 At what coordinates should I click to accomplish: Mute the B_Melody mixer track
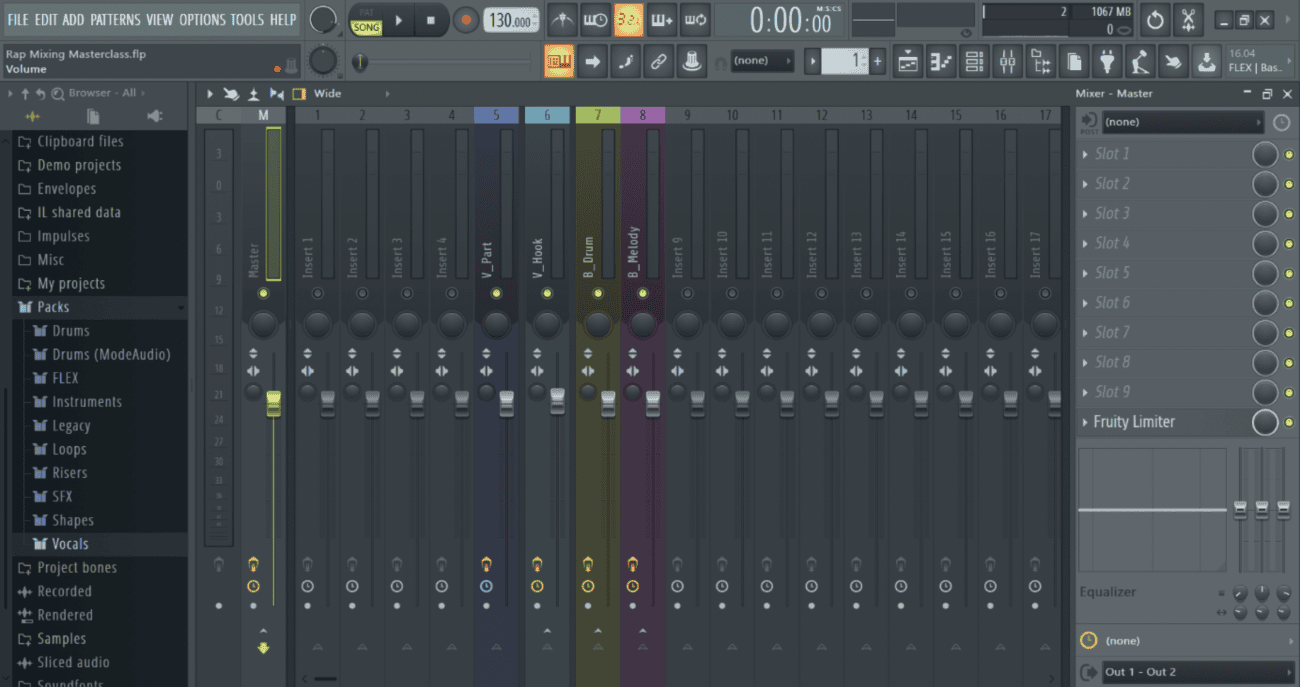point(642,294)
